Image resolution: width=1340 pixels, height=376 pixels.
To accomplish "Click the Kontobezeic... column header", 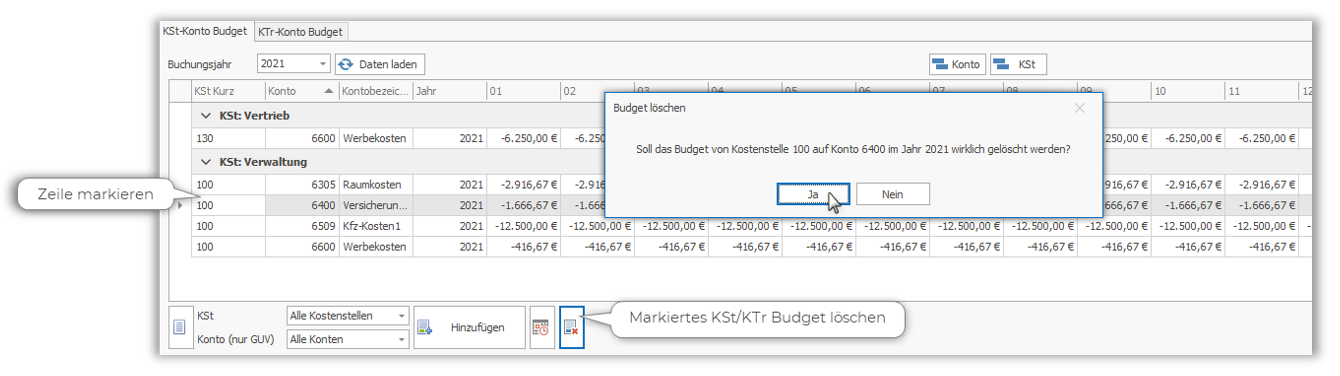I will click(x=375, y=91).
